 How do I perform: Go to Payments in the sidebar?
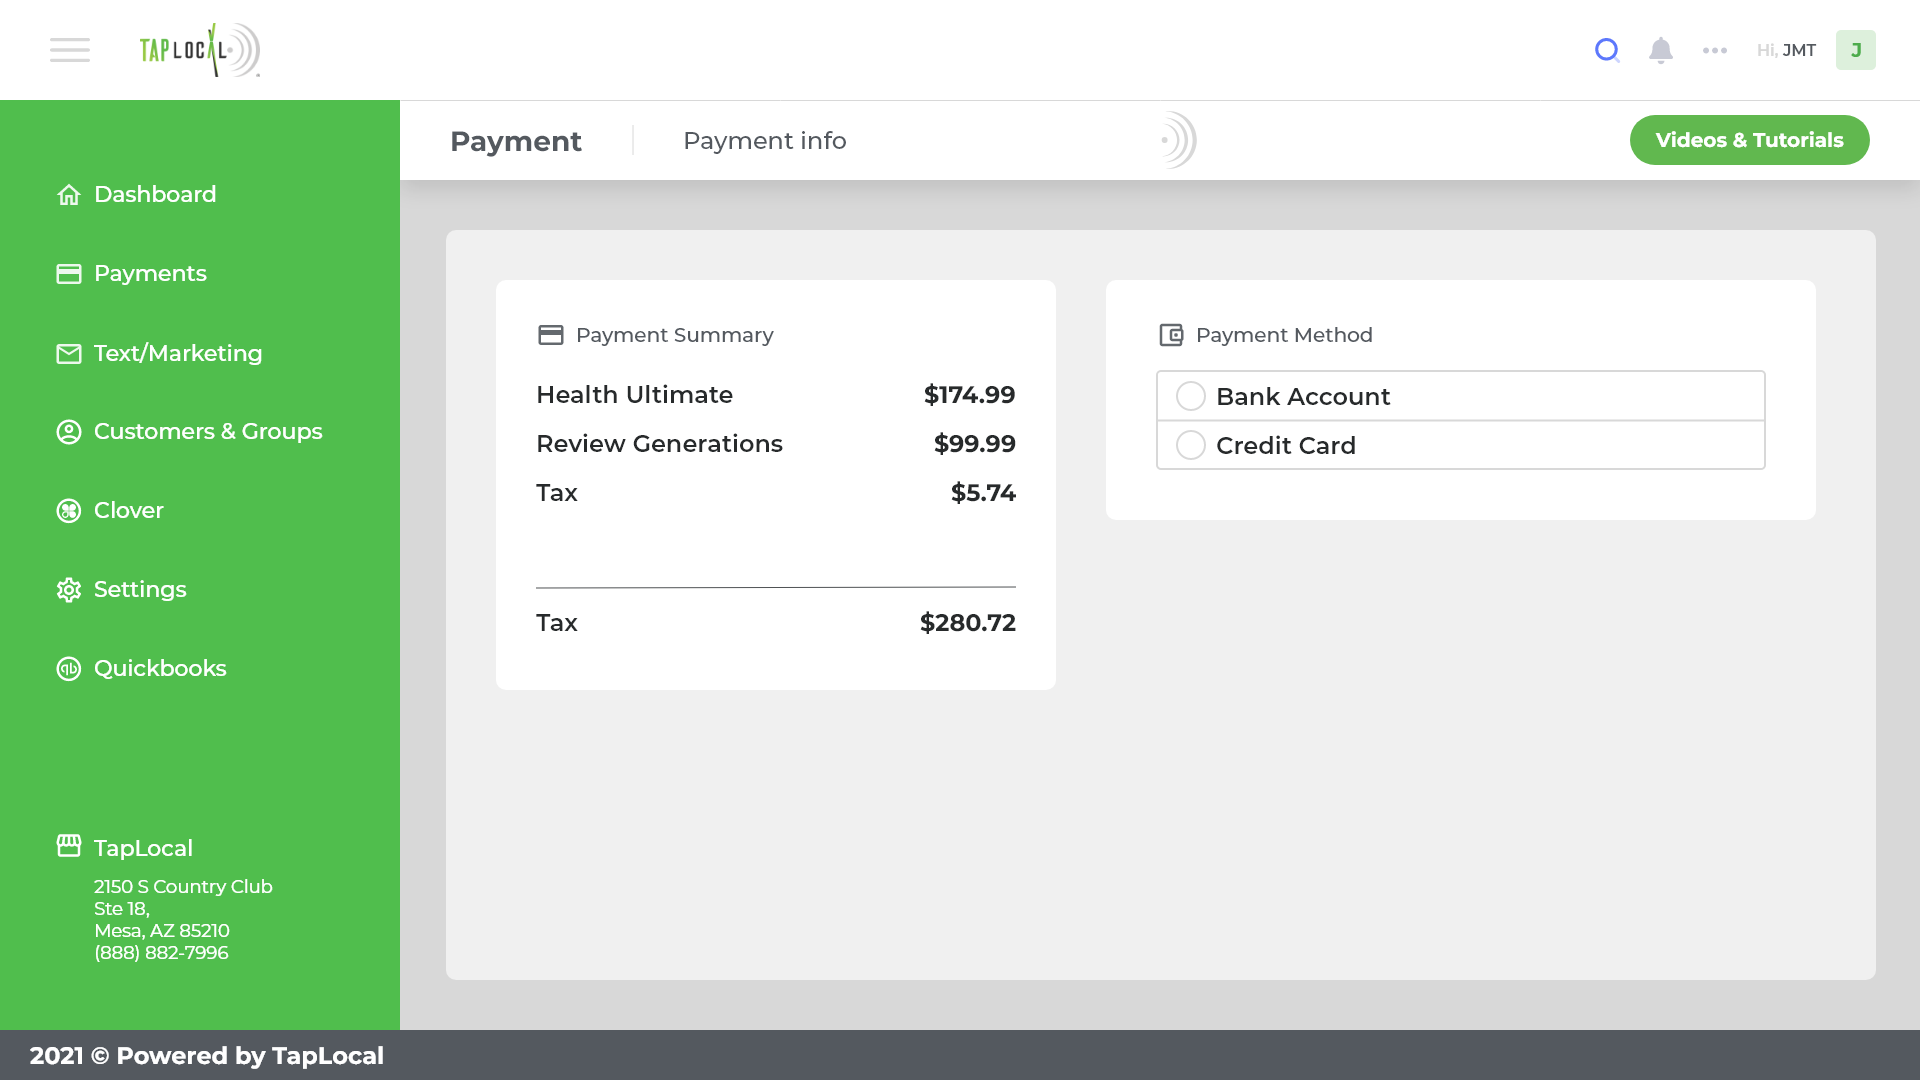[150, 273]
